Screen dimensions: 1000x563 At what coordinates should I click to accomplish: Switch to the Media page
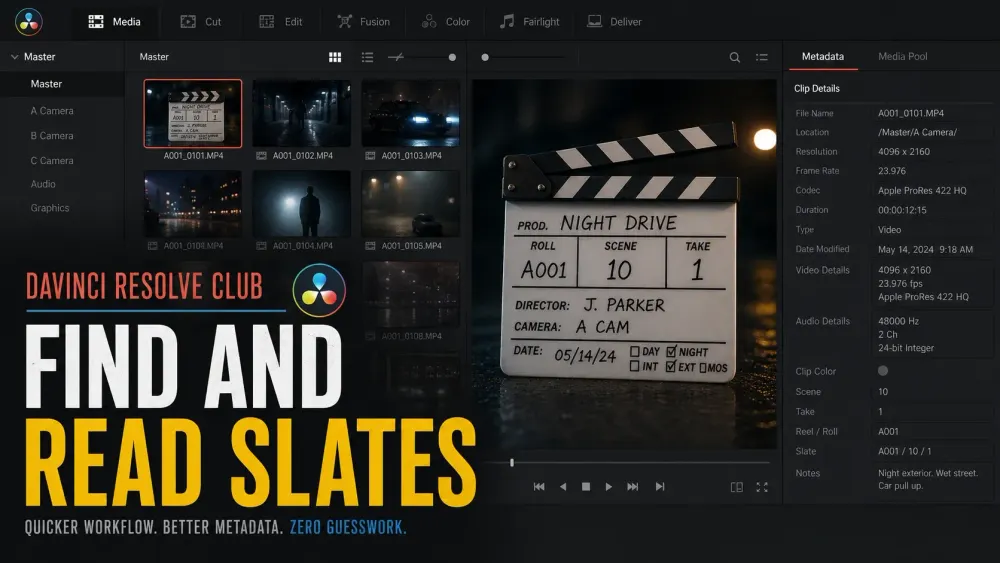click(x=114, y=22)
